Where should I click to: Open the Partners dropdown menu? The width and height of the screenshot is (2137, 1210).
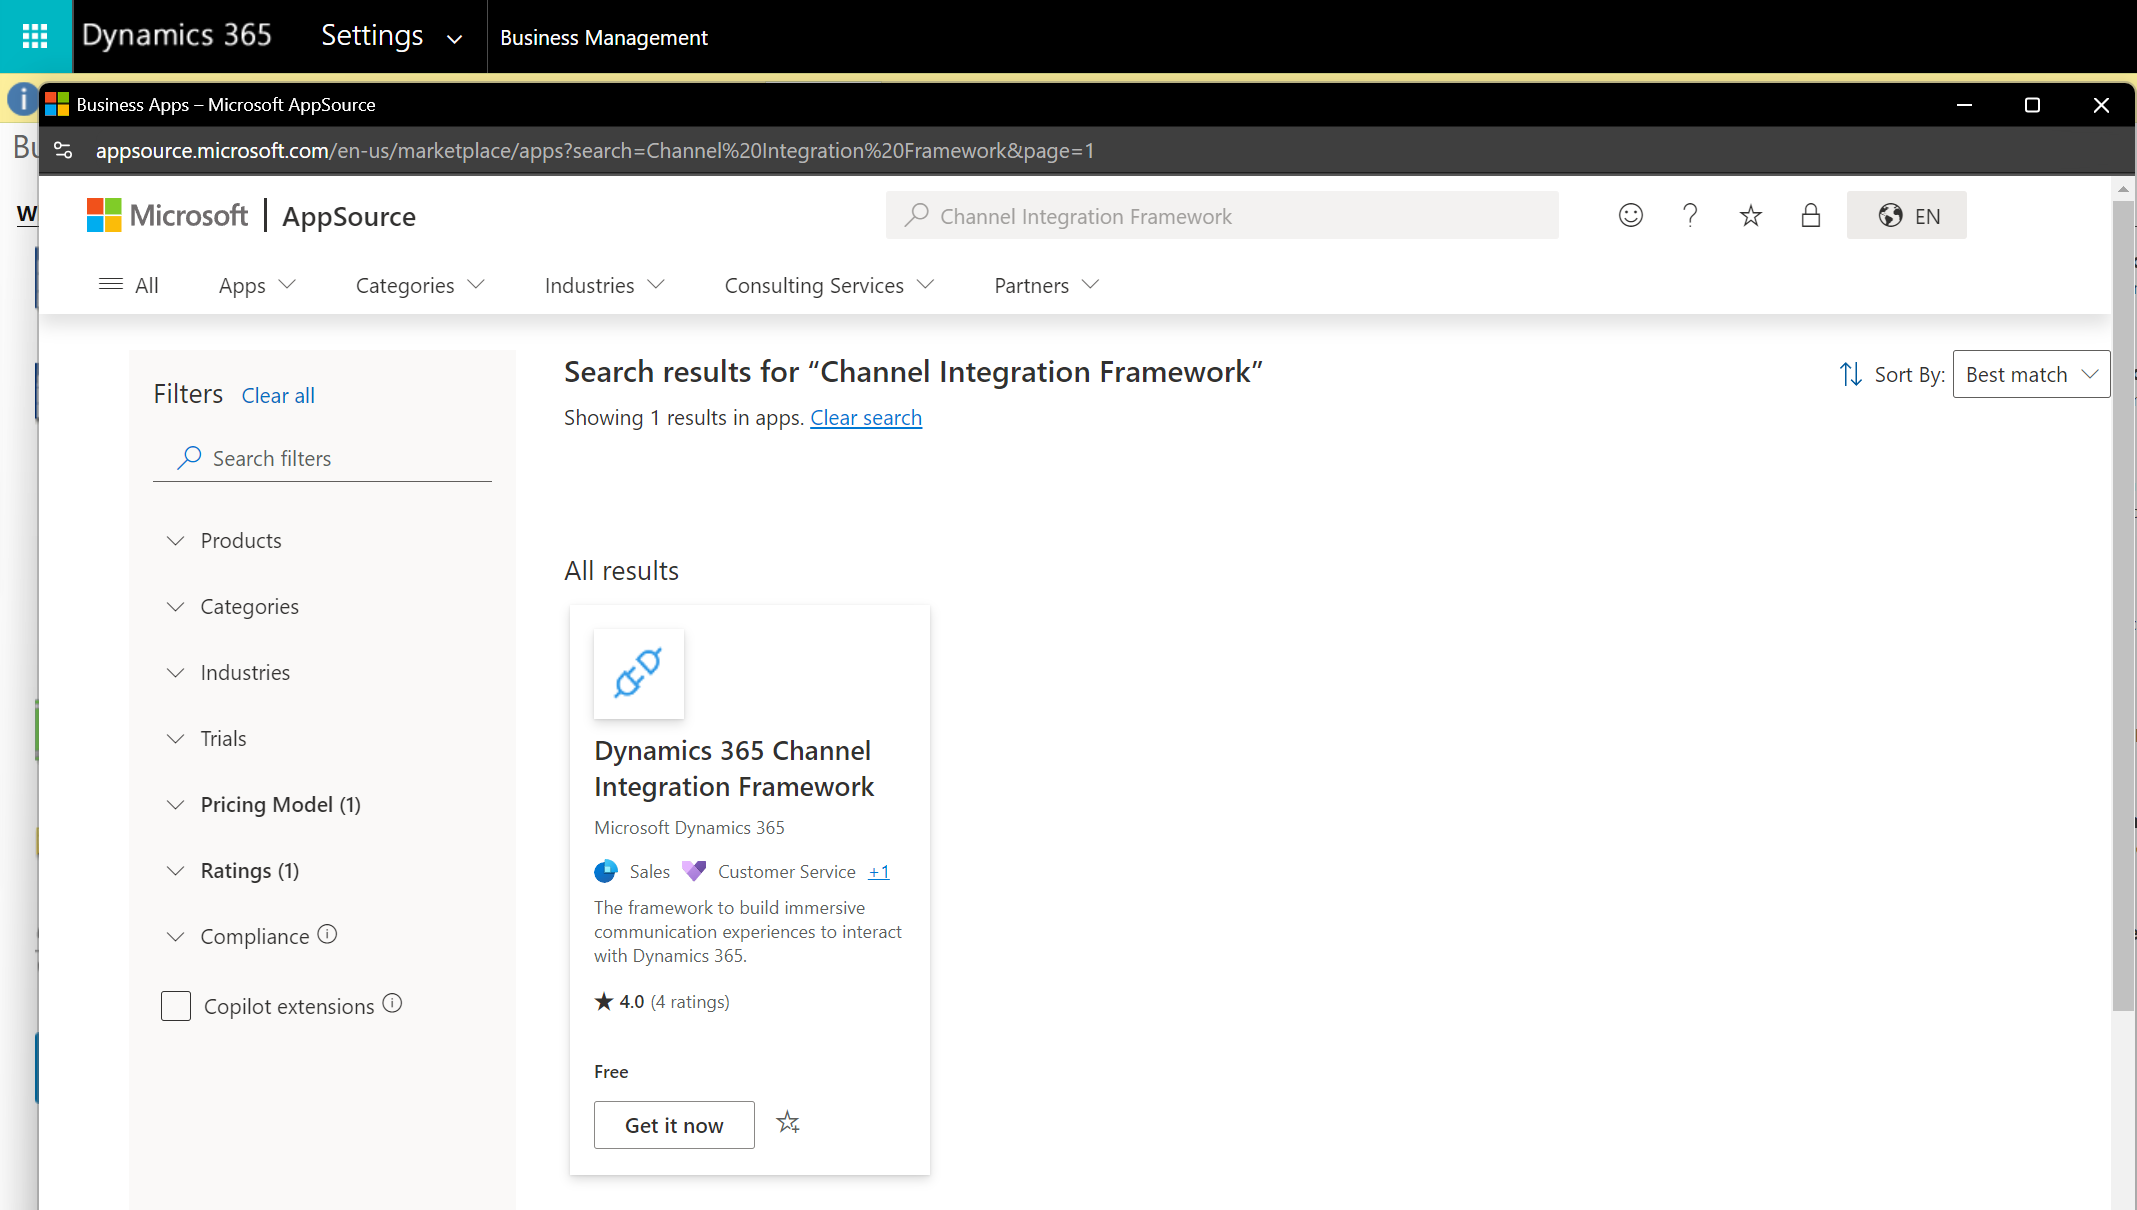pos(1046,285)
